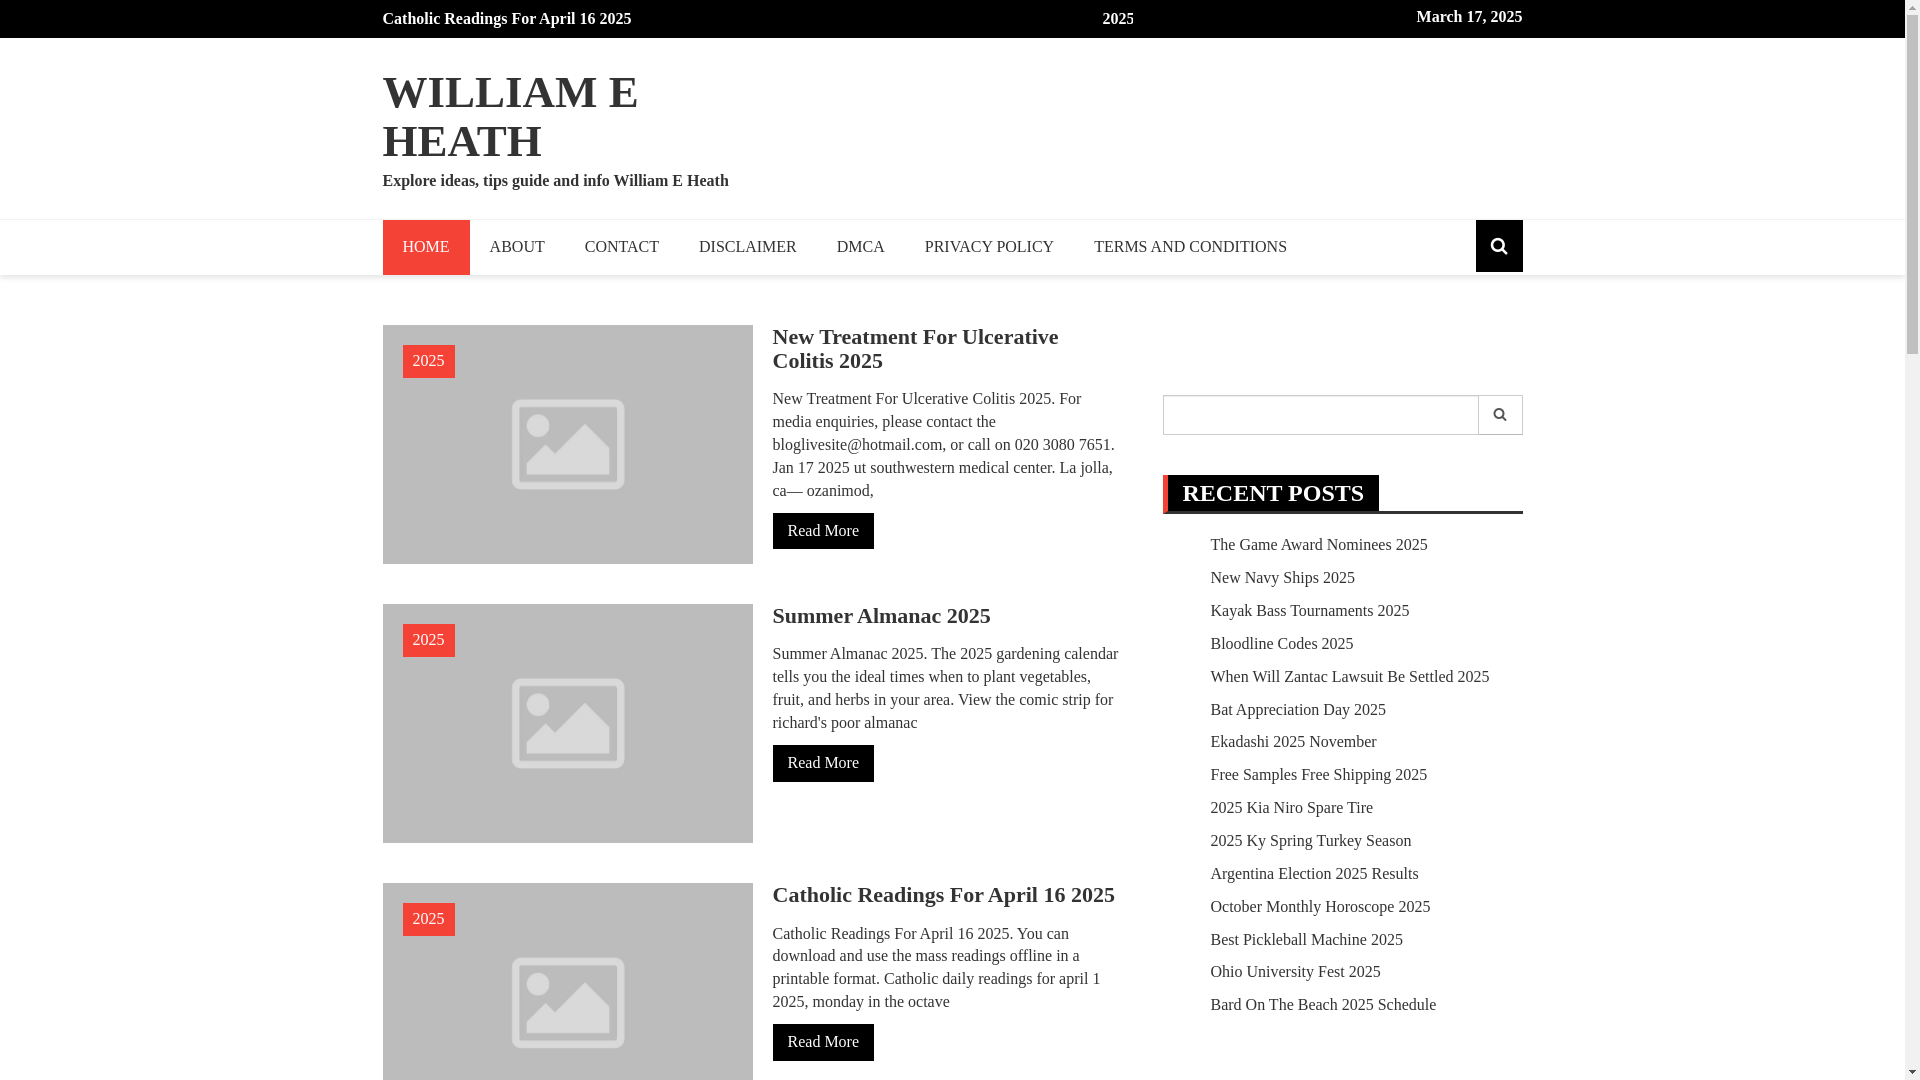The image size is (1920, 1080).
Task: Focus the sidebar search input field
Action: [x=1320, y=415]
